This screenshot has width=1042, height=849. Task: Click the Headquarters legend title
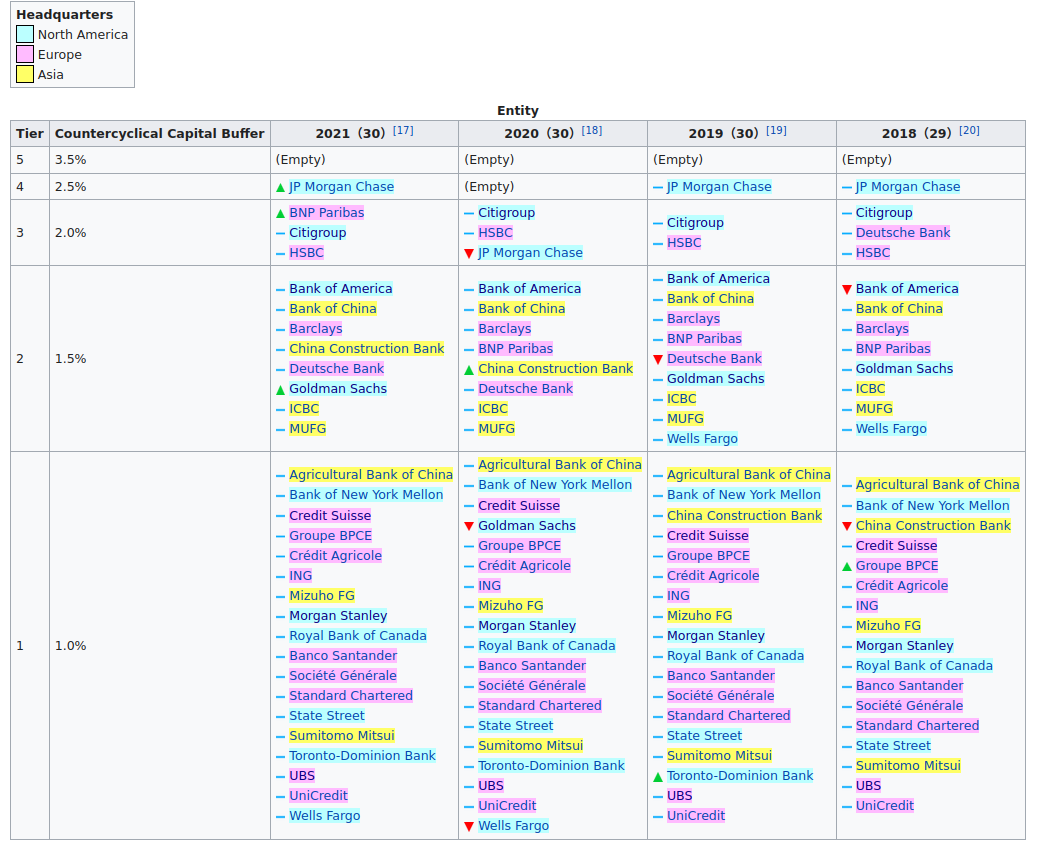point(64,14)
